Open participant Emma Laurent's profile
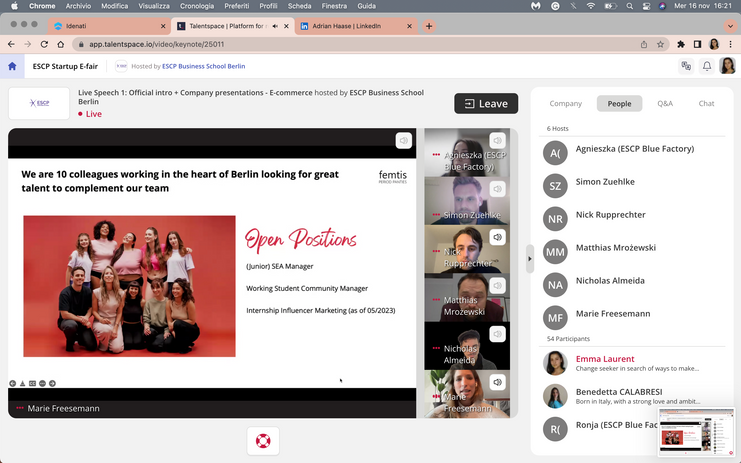 pos(632,363)
